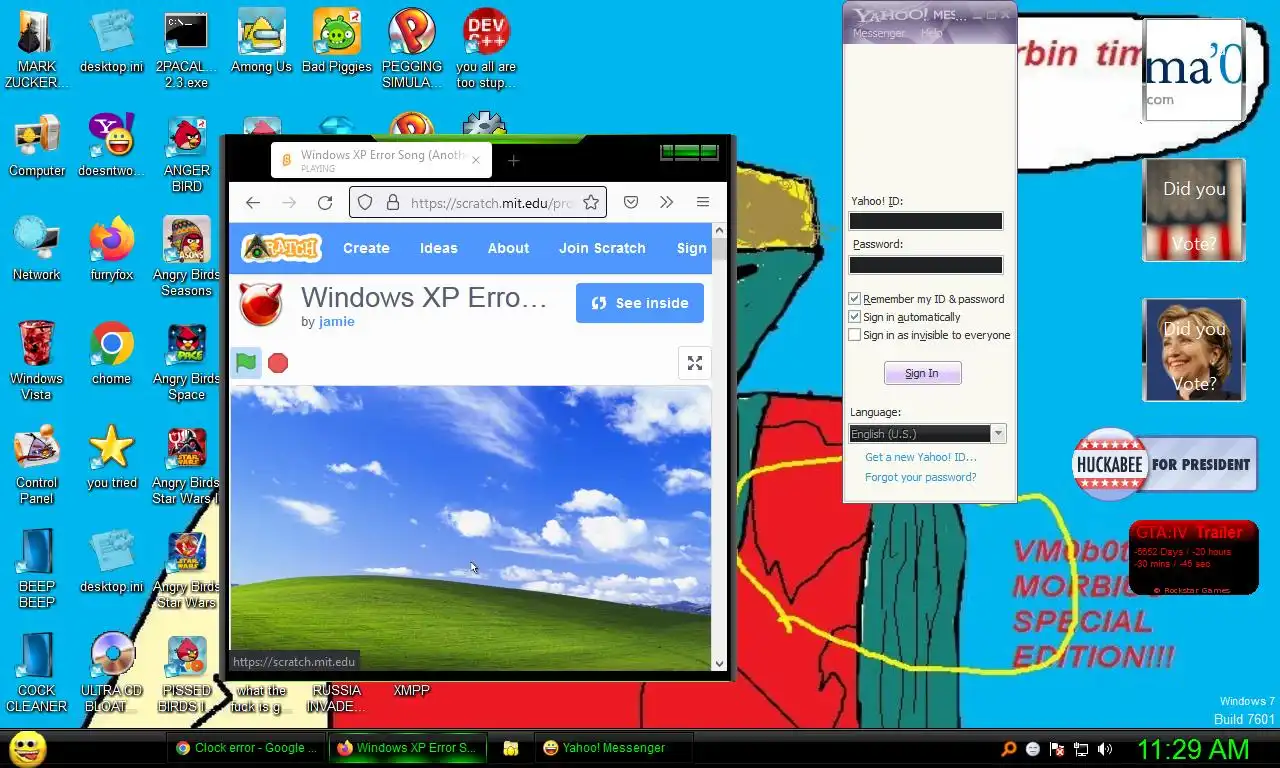The image size is (1280, 768).
Task: Click the page scrollbar's up arrow
Action: [719, 230]
